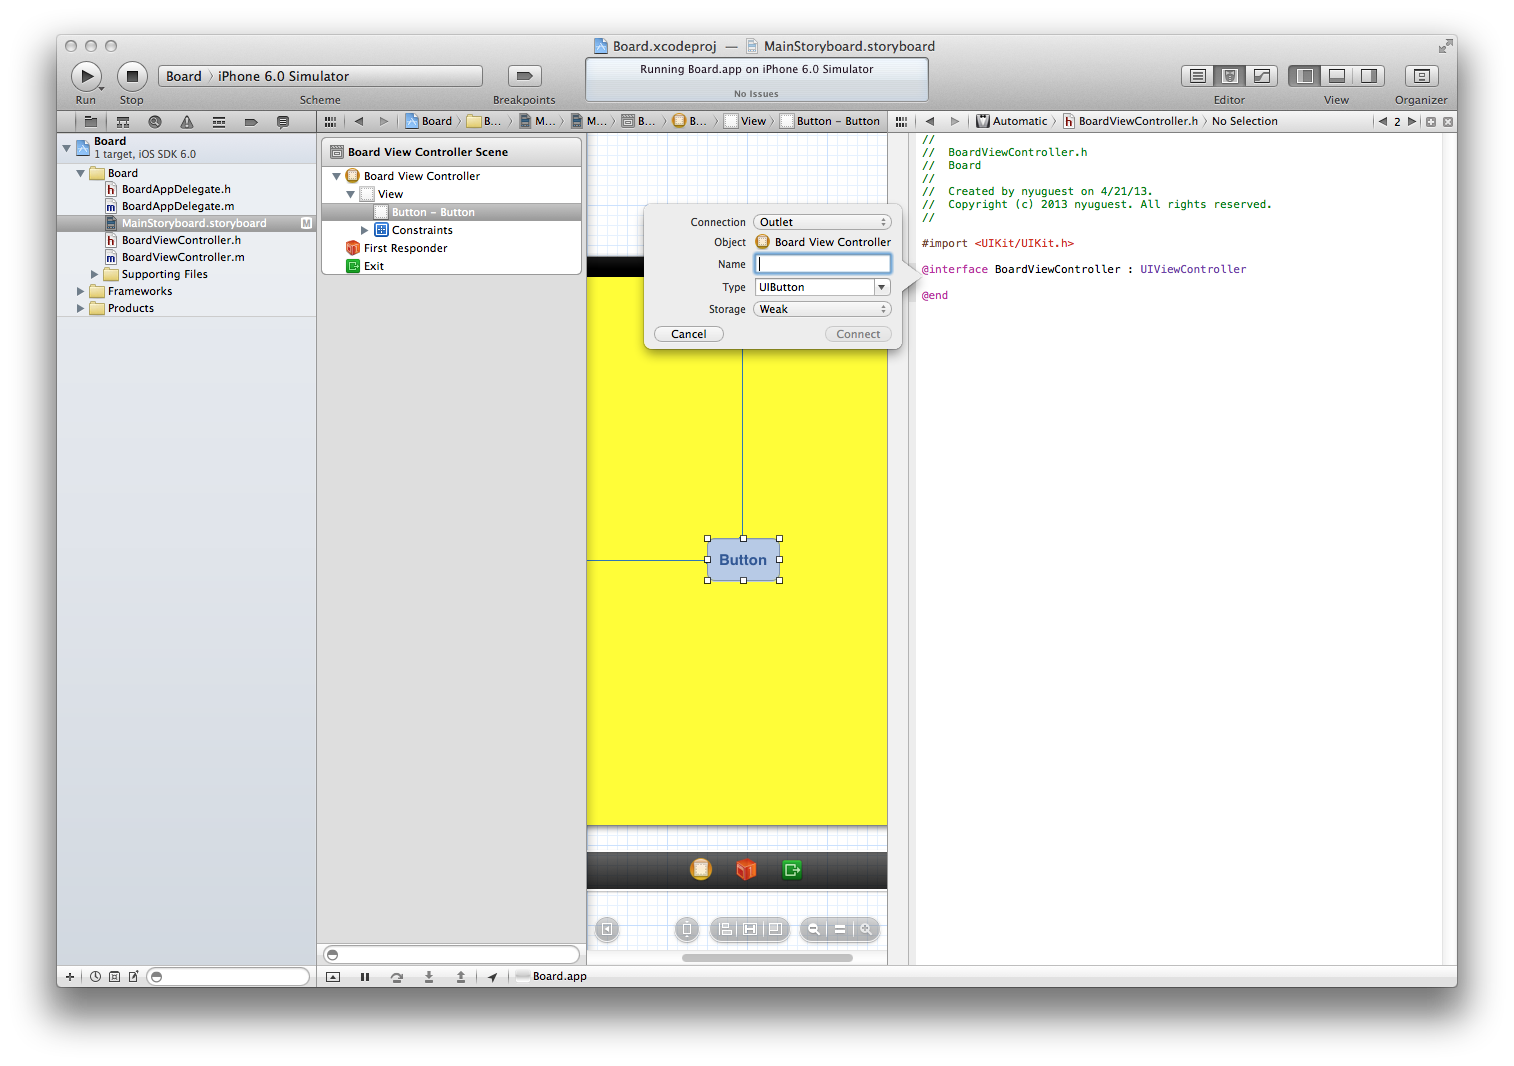Open the Connection type dropdown
The width and height of the screenshot is (1514, 1066).
[822, 222]
